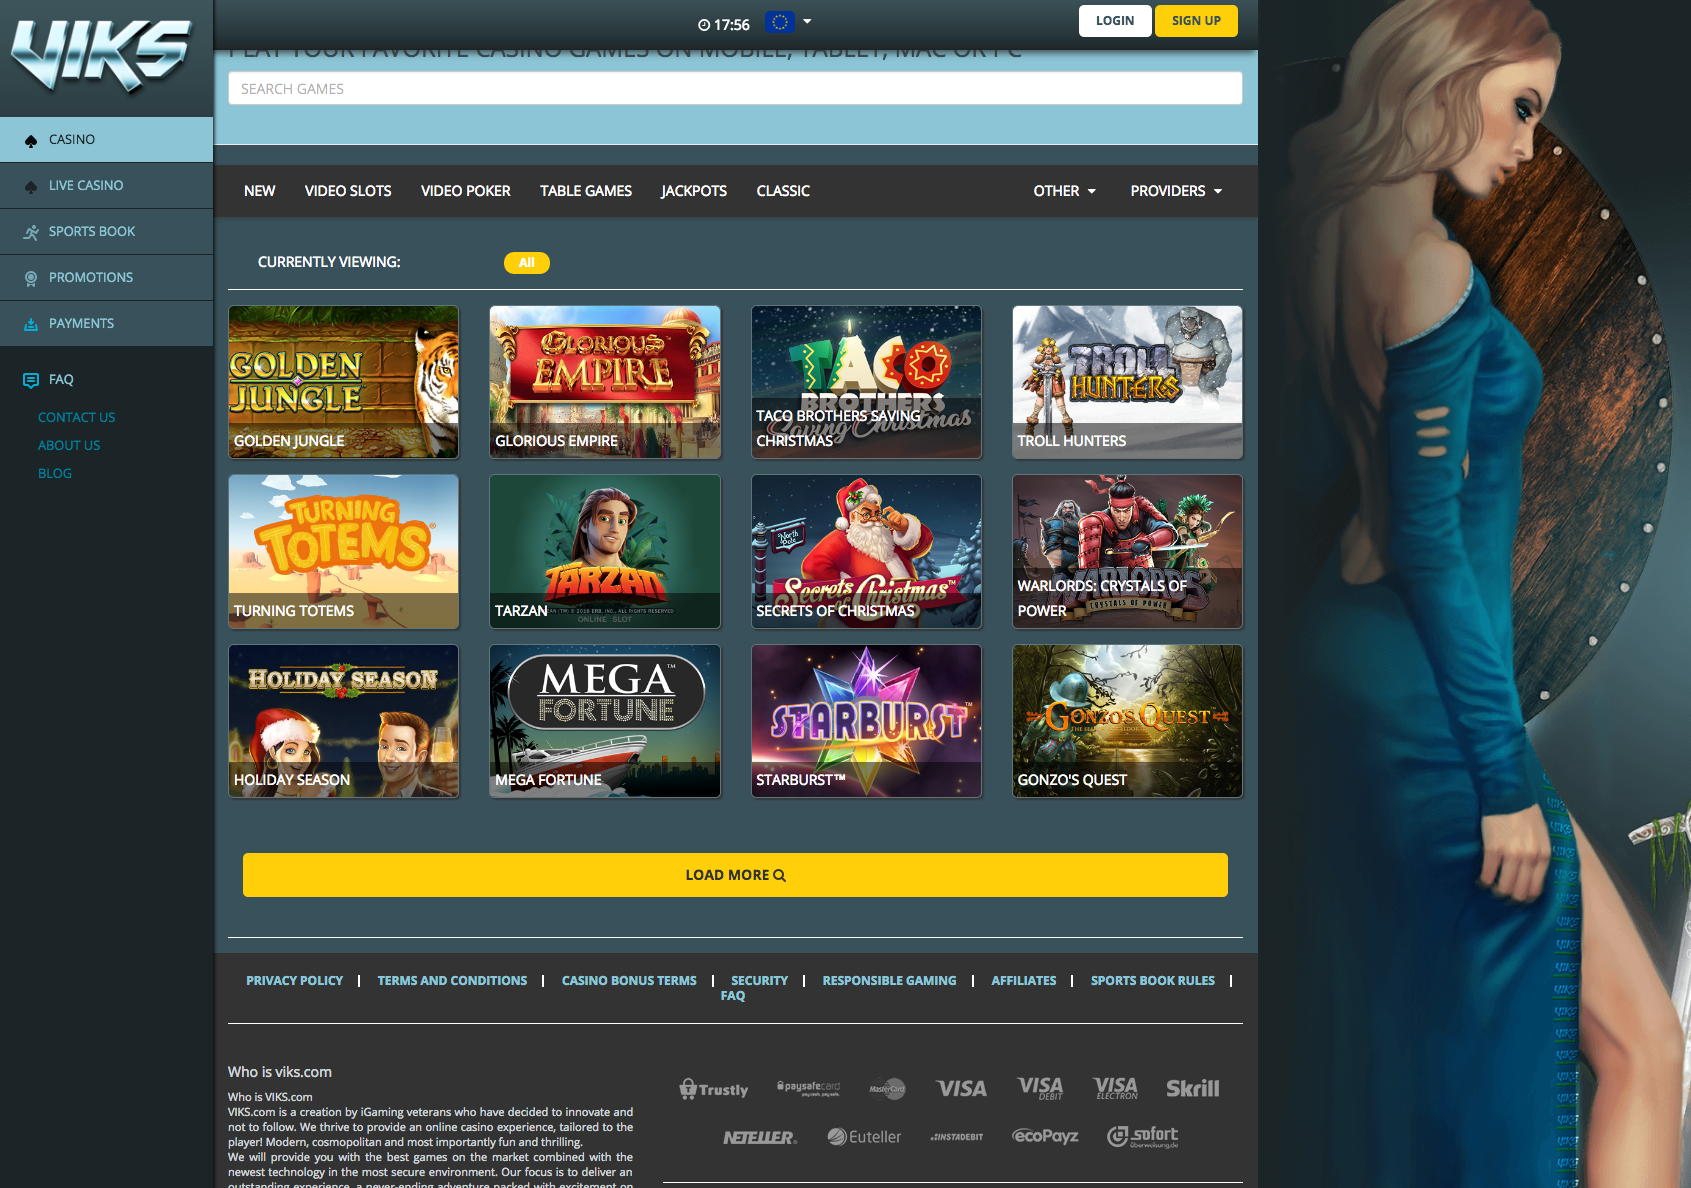Open the NEW games tab
The width and height of the screenshot is (1691, 1188).
(260, 191)
